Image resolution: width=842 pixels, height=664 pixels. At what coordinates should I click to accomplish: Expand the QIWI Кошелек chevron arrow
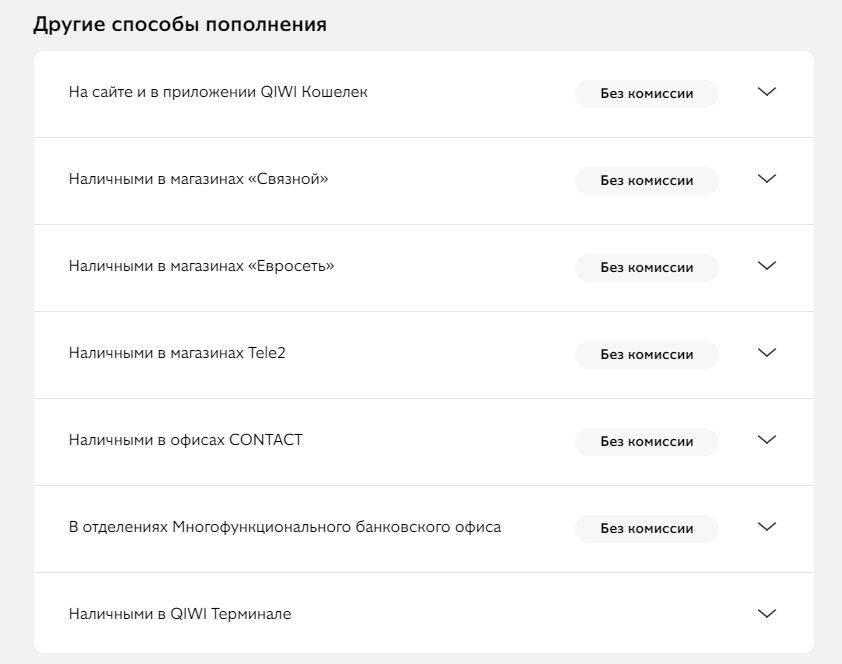[766, 92]
